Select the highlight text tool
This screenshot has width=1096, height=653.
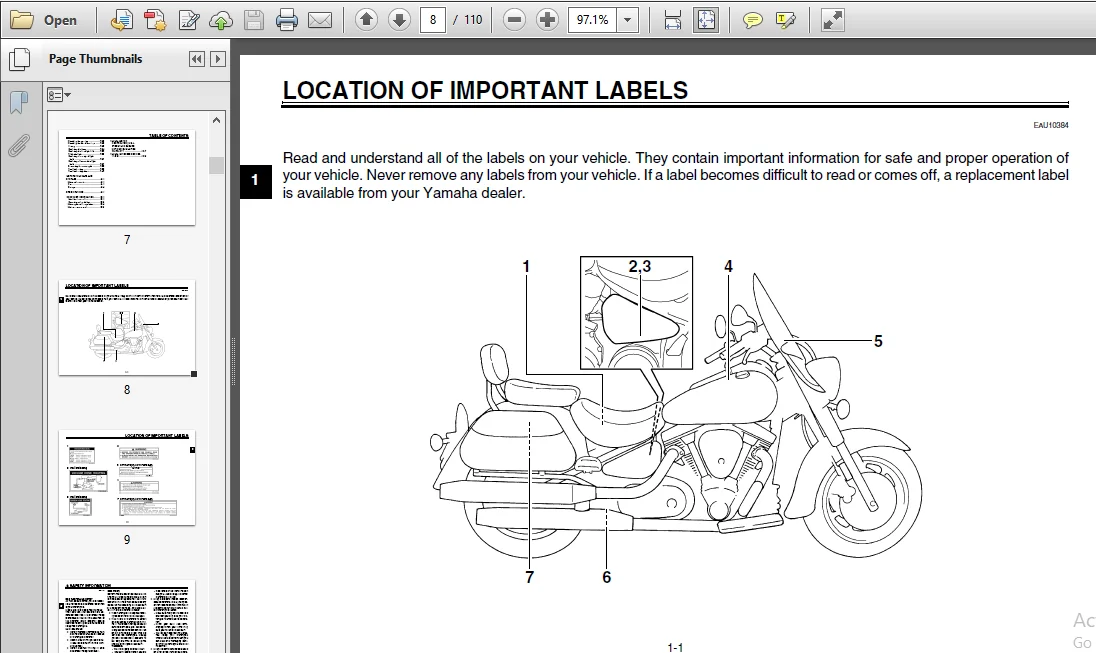[x=786, y=20]
